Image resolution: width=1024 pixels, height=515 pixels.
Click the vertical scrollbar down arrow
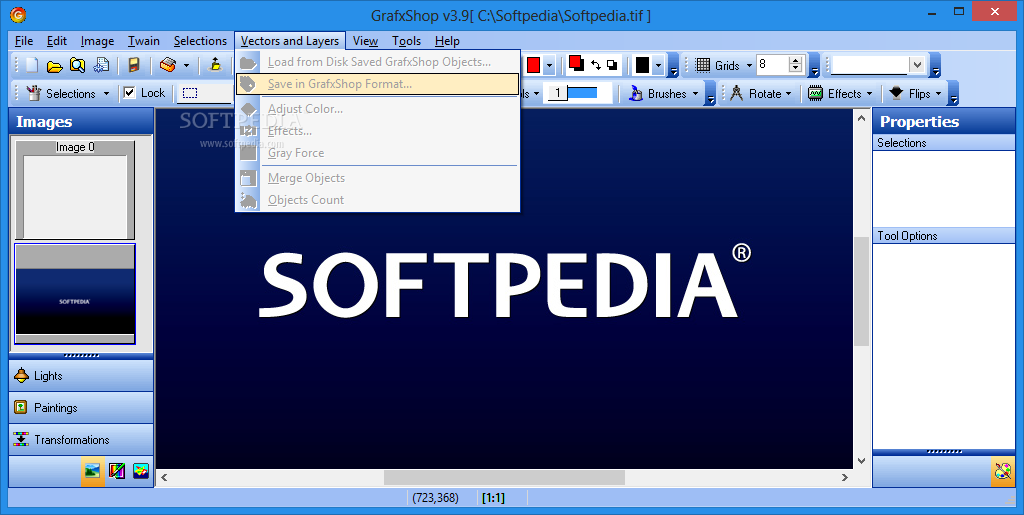(861, 460)
